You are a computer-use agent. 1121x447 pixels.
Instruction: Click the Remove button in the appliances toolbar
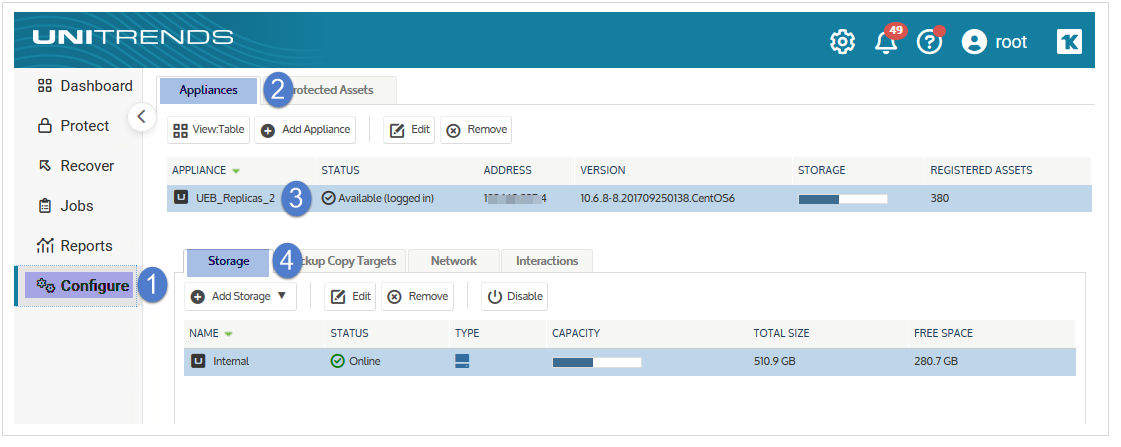(x=476, y=130)
